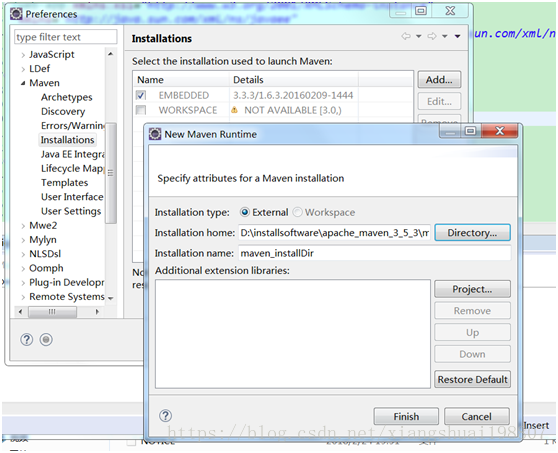Viewport: 558px width, 453px height.
Task: Maximize the New Maven Runtime dialog
Action: click(x=470, y=131)
